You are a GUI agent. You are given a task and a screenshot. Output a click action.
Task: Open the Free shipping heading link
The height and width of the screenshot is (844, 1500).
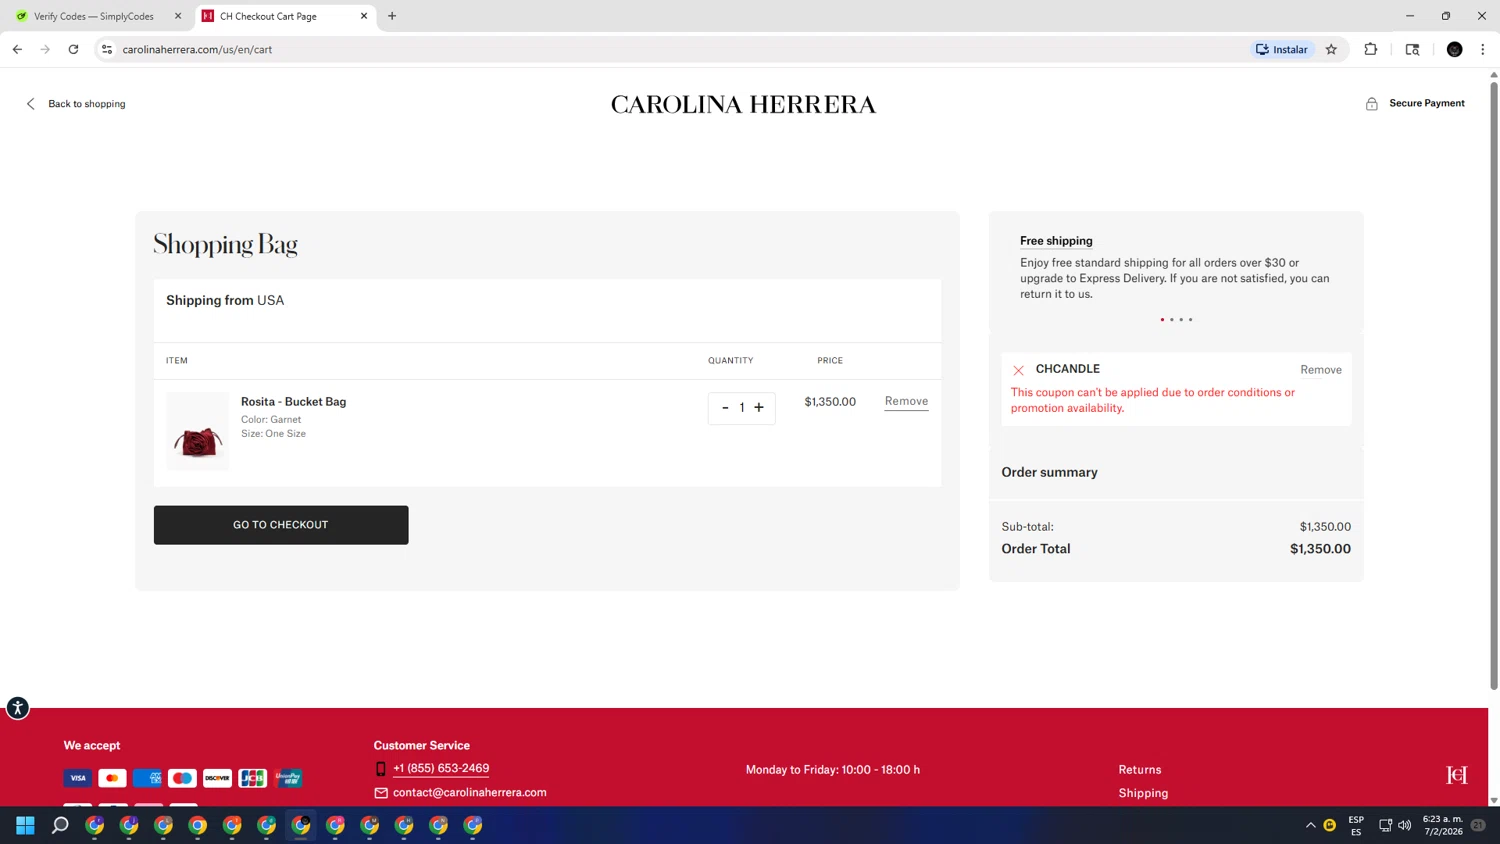point(1056,241)
